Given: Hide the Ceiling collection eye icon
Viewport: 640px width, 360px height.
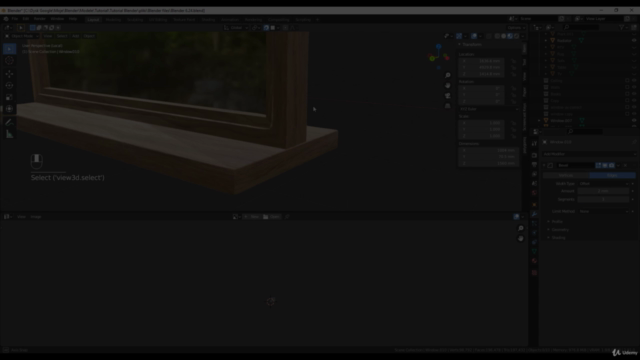Looking at the screenshot, I should pos(634,81).
